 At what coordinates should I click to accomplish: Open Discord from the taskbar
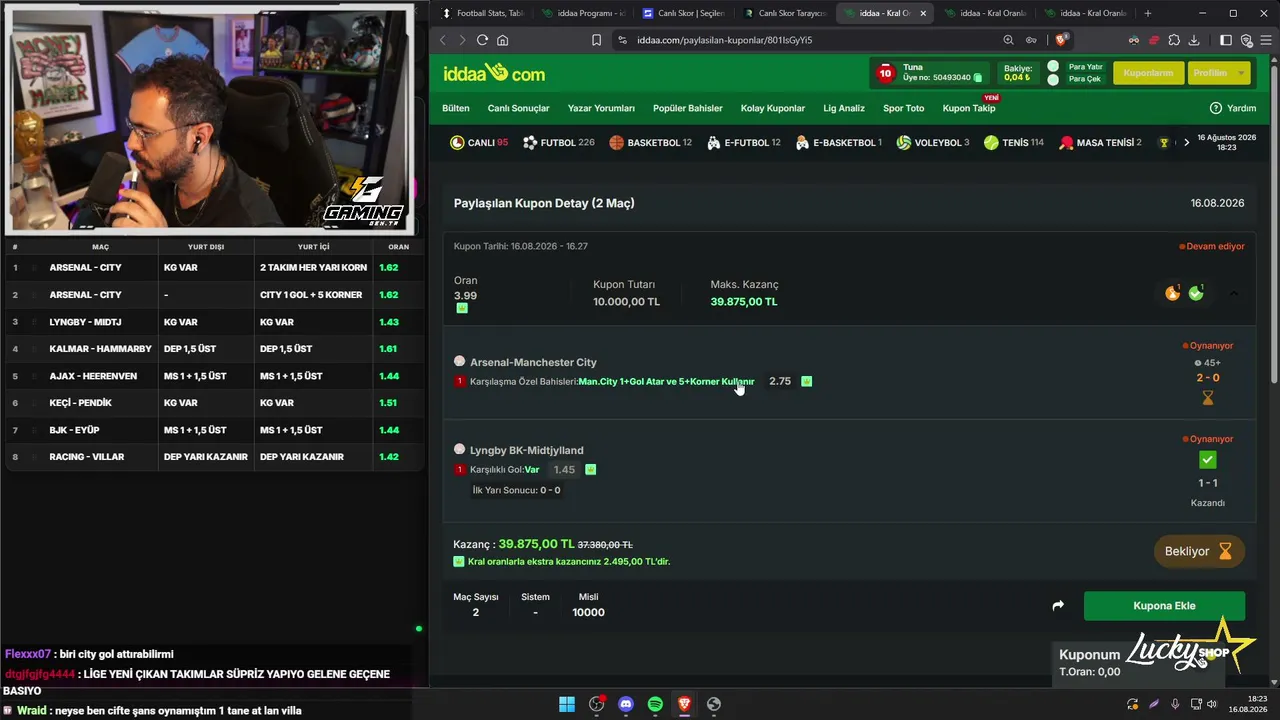626,704
